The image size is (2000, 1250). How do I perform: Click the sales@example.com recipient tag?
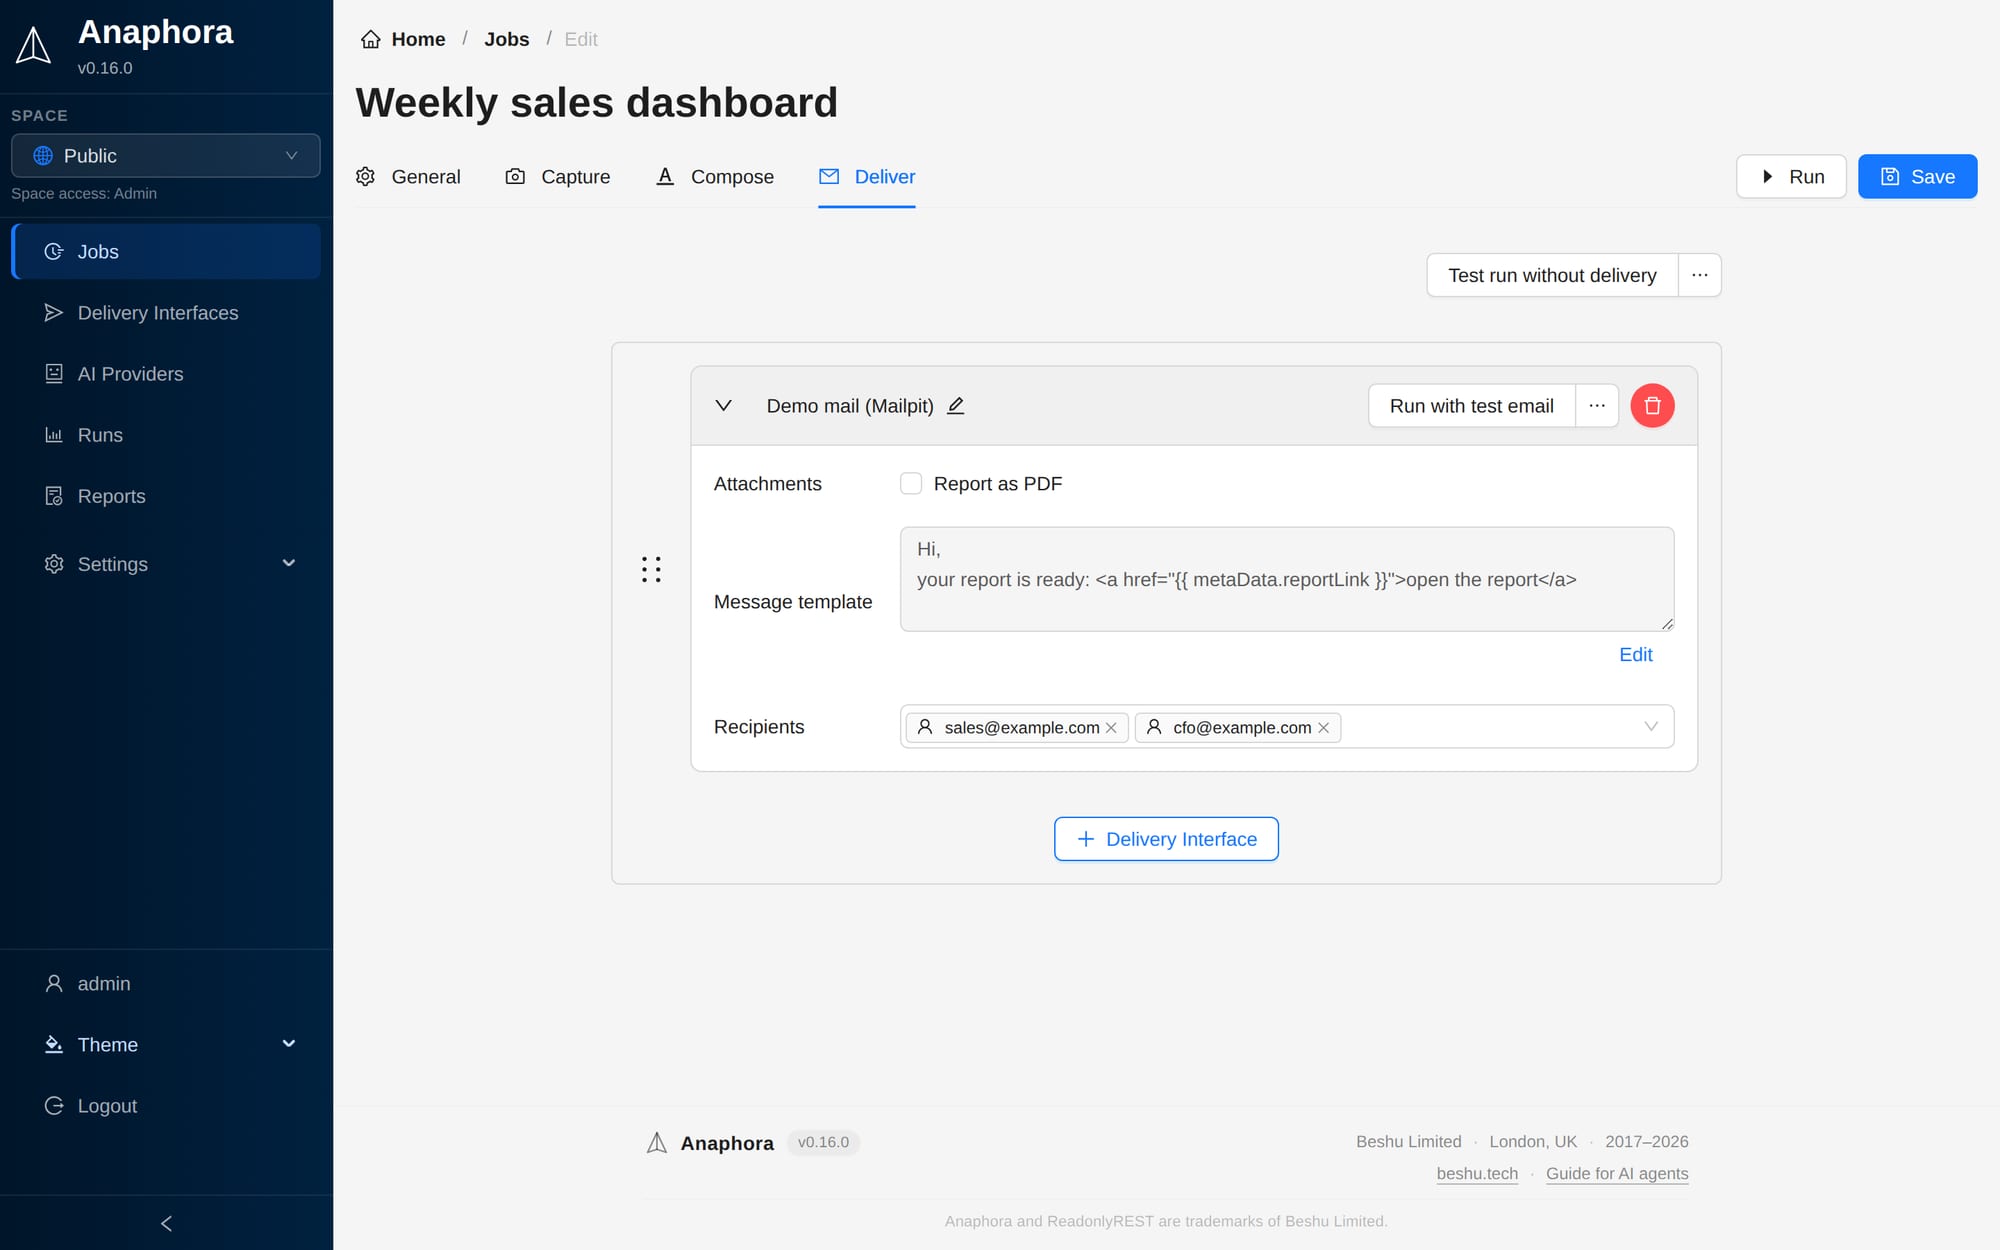[x=1017, y=728]
